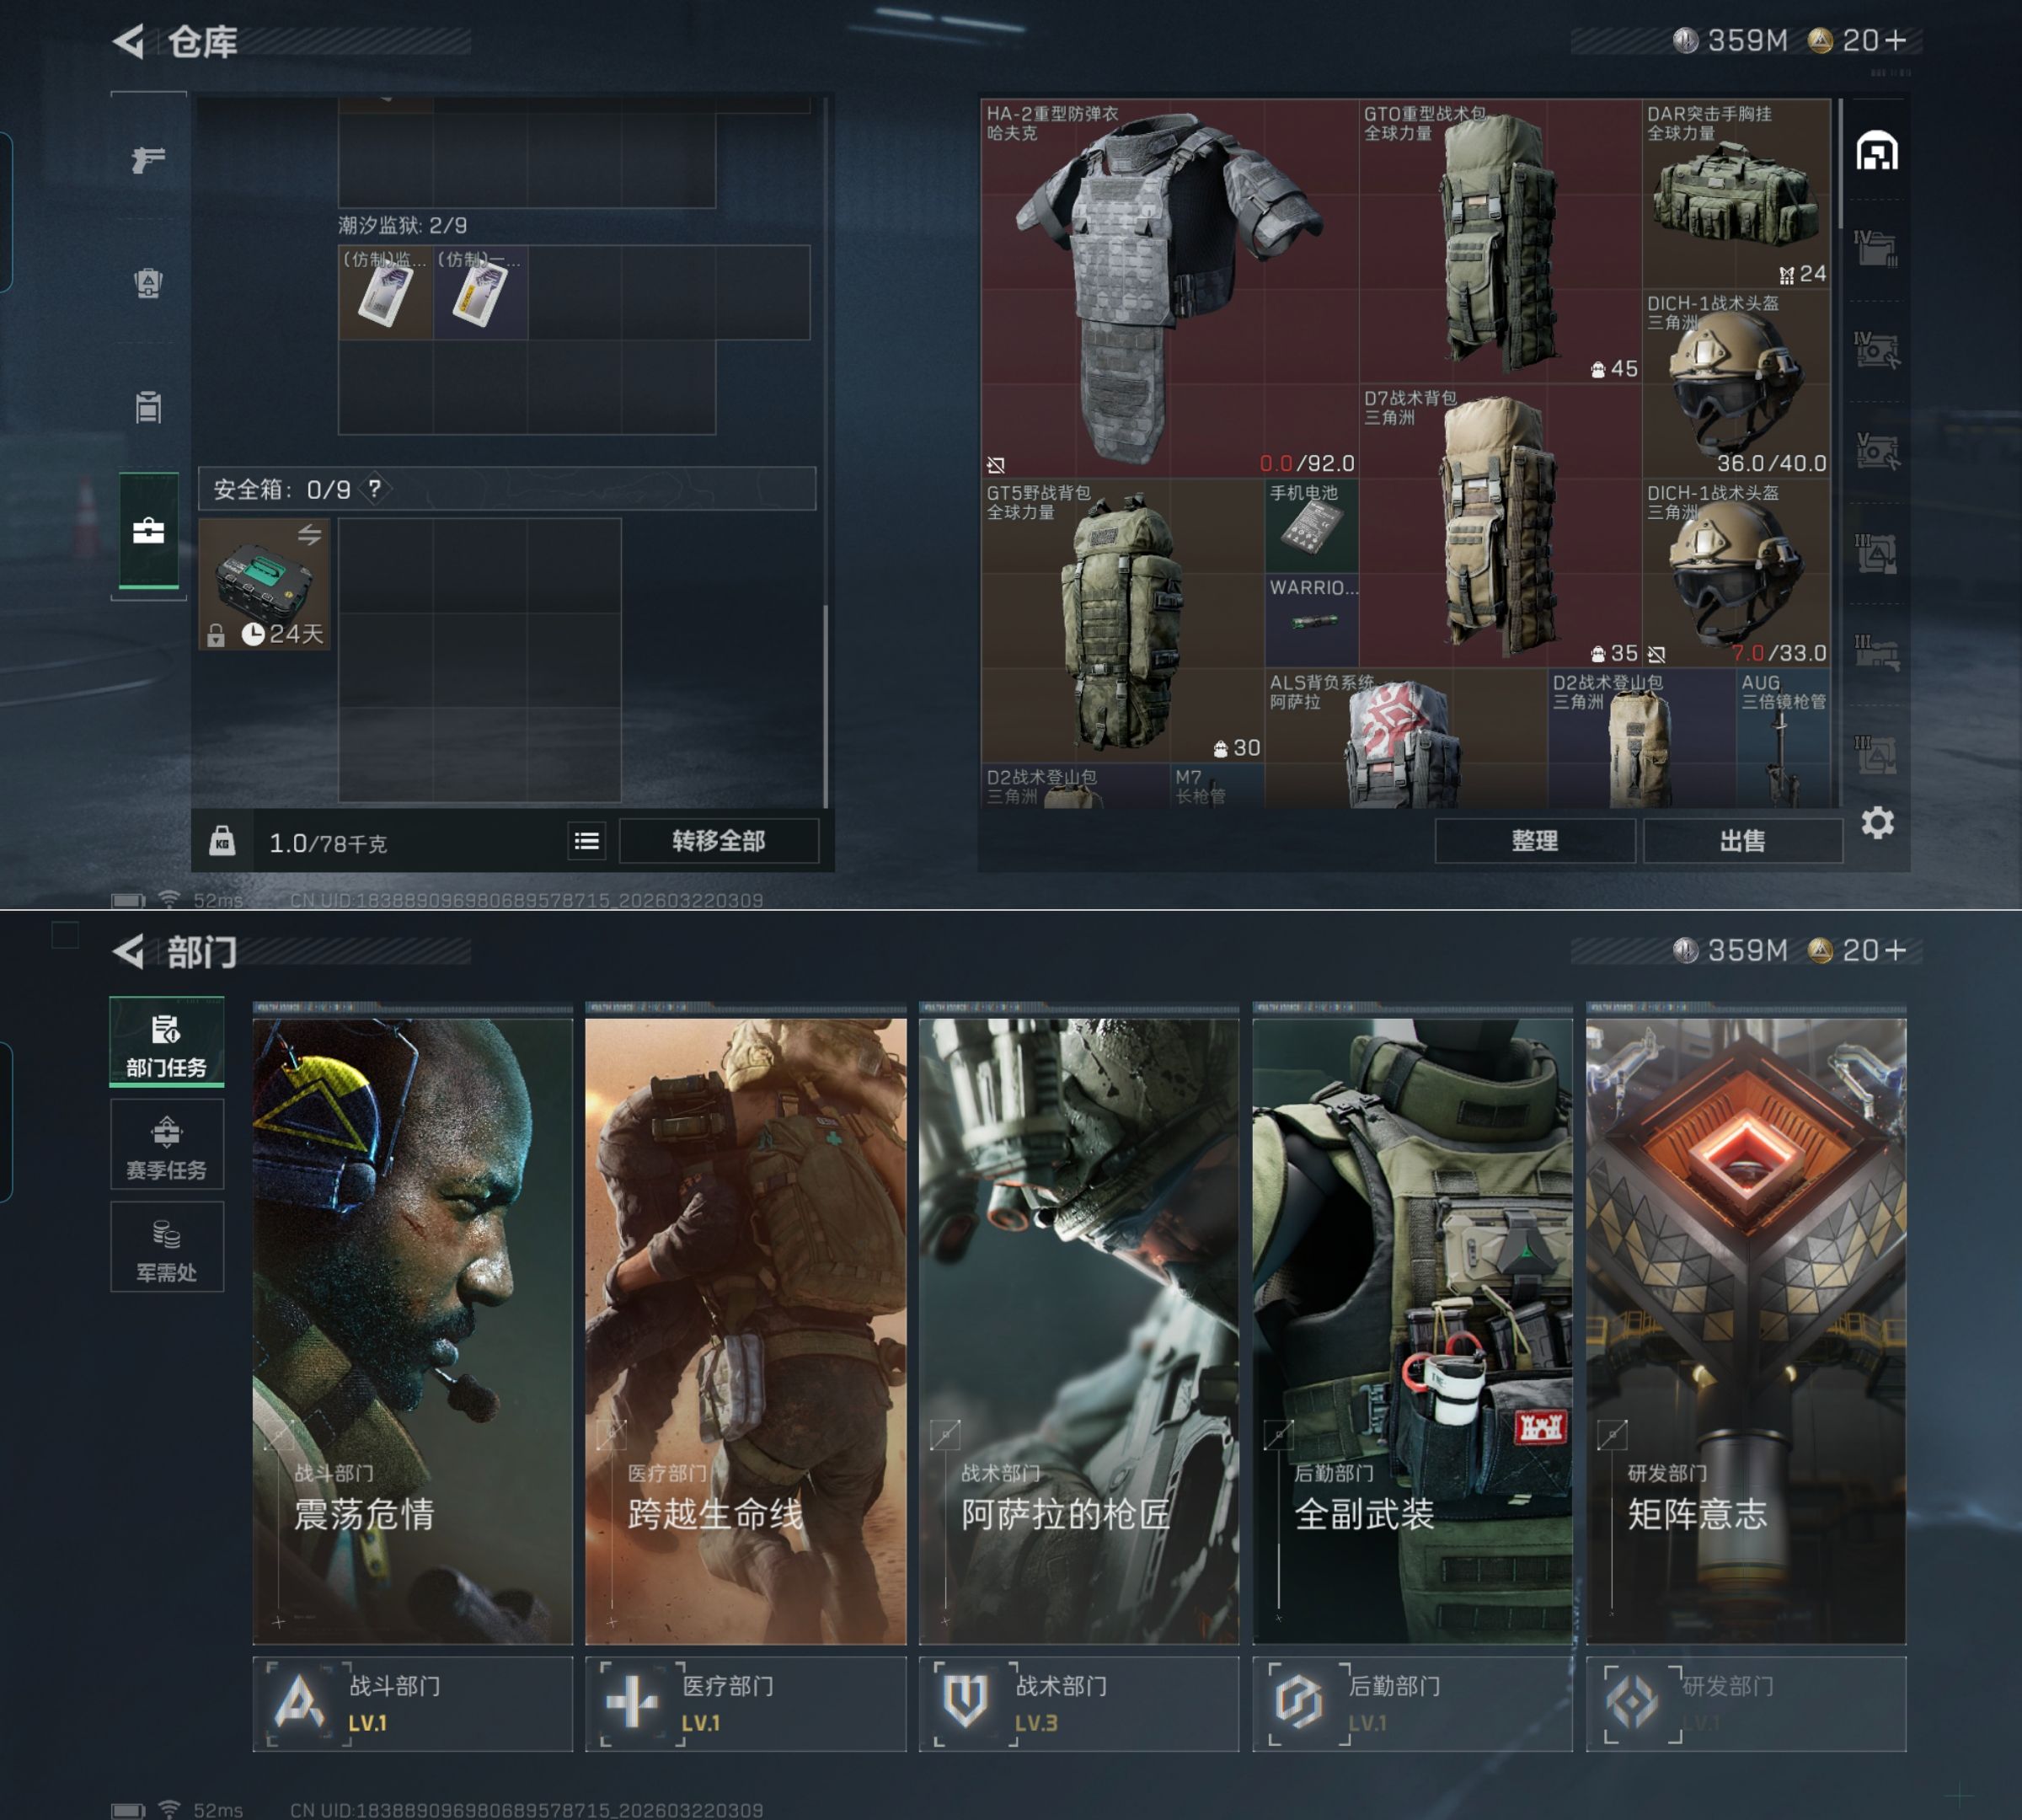Select the HA-2 heavy body armor item

tap(1168, 288)
